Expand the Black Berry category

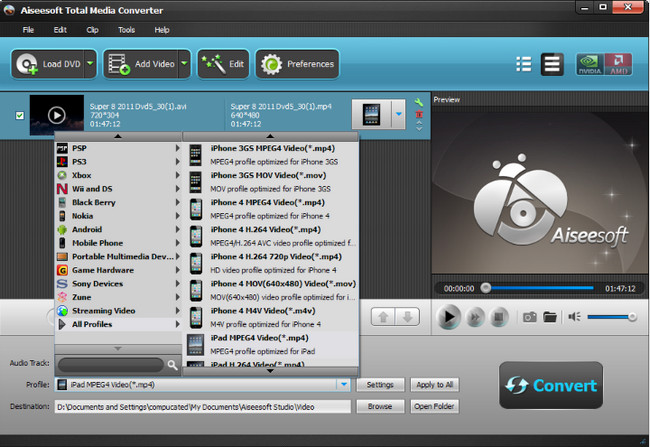(119, 202)
